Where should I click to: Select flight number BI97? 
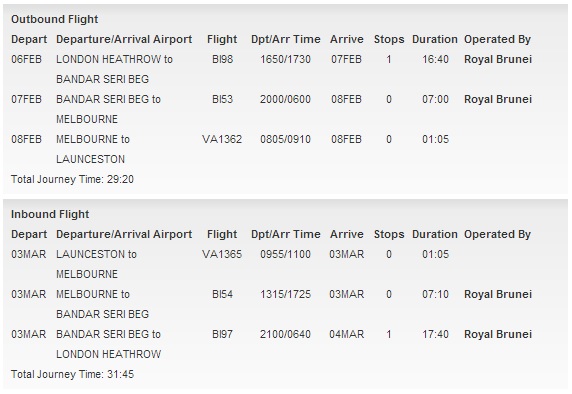click(x=222, y=335)
